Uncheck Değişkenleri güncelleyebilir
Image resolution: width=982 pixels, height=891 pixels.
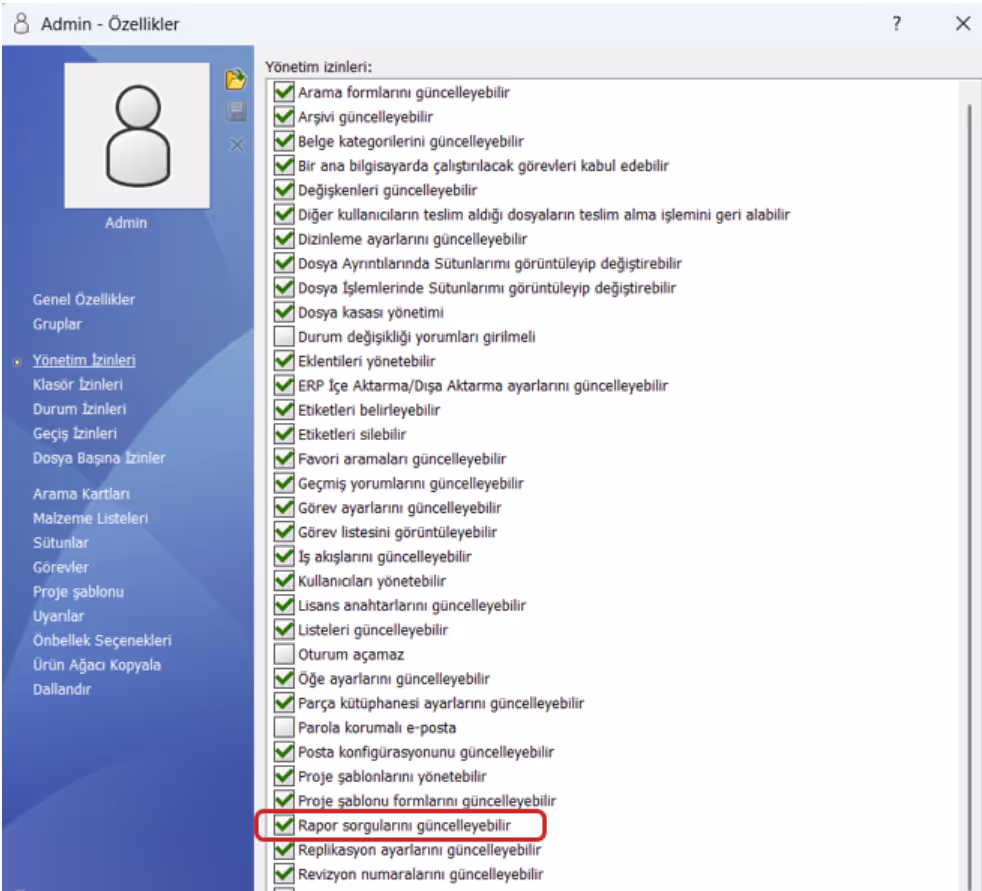(284, 190)
